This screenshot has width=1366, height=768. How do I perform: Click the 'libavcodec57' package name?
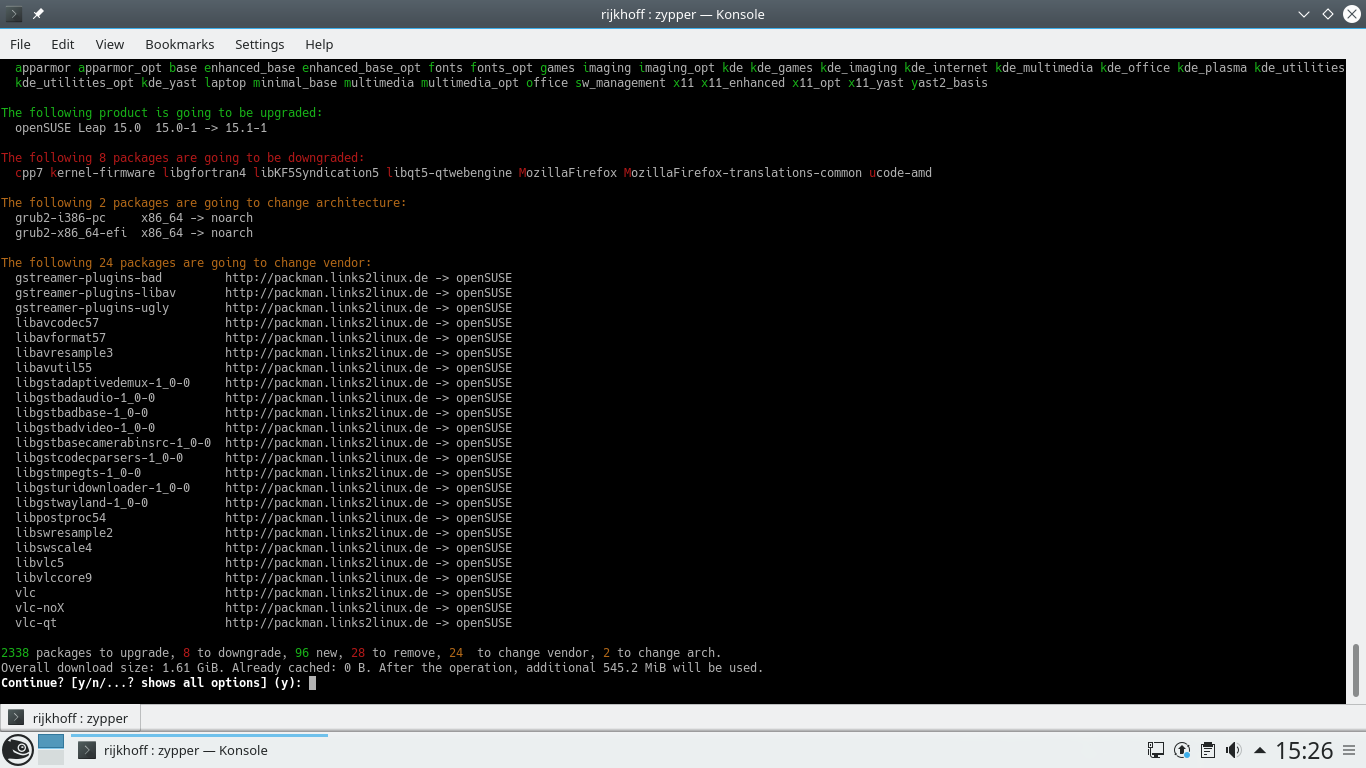[x=57, y=323]
